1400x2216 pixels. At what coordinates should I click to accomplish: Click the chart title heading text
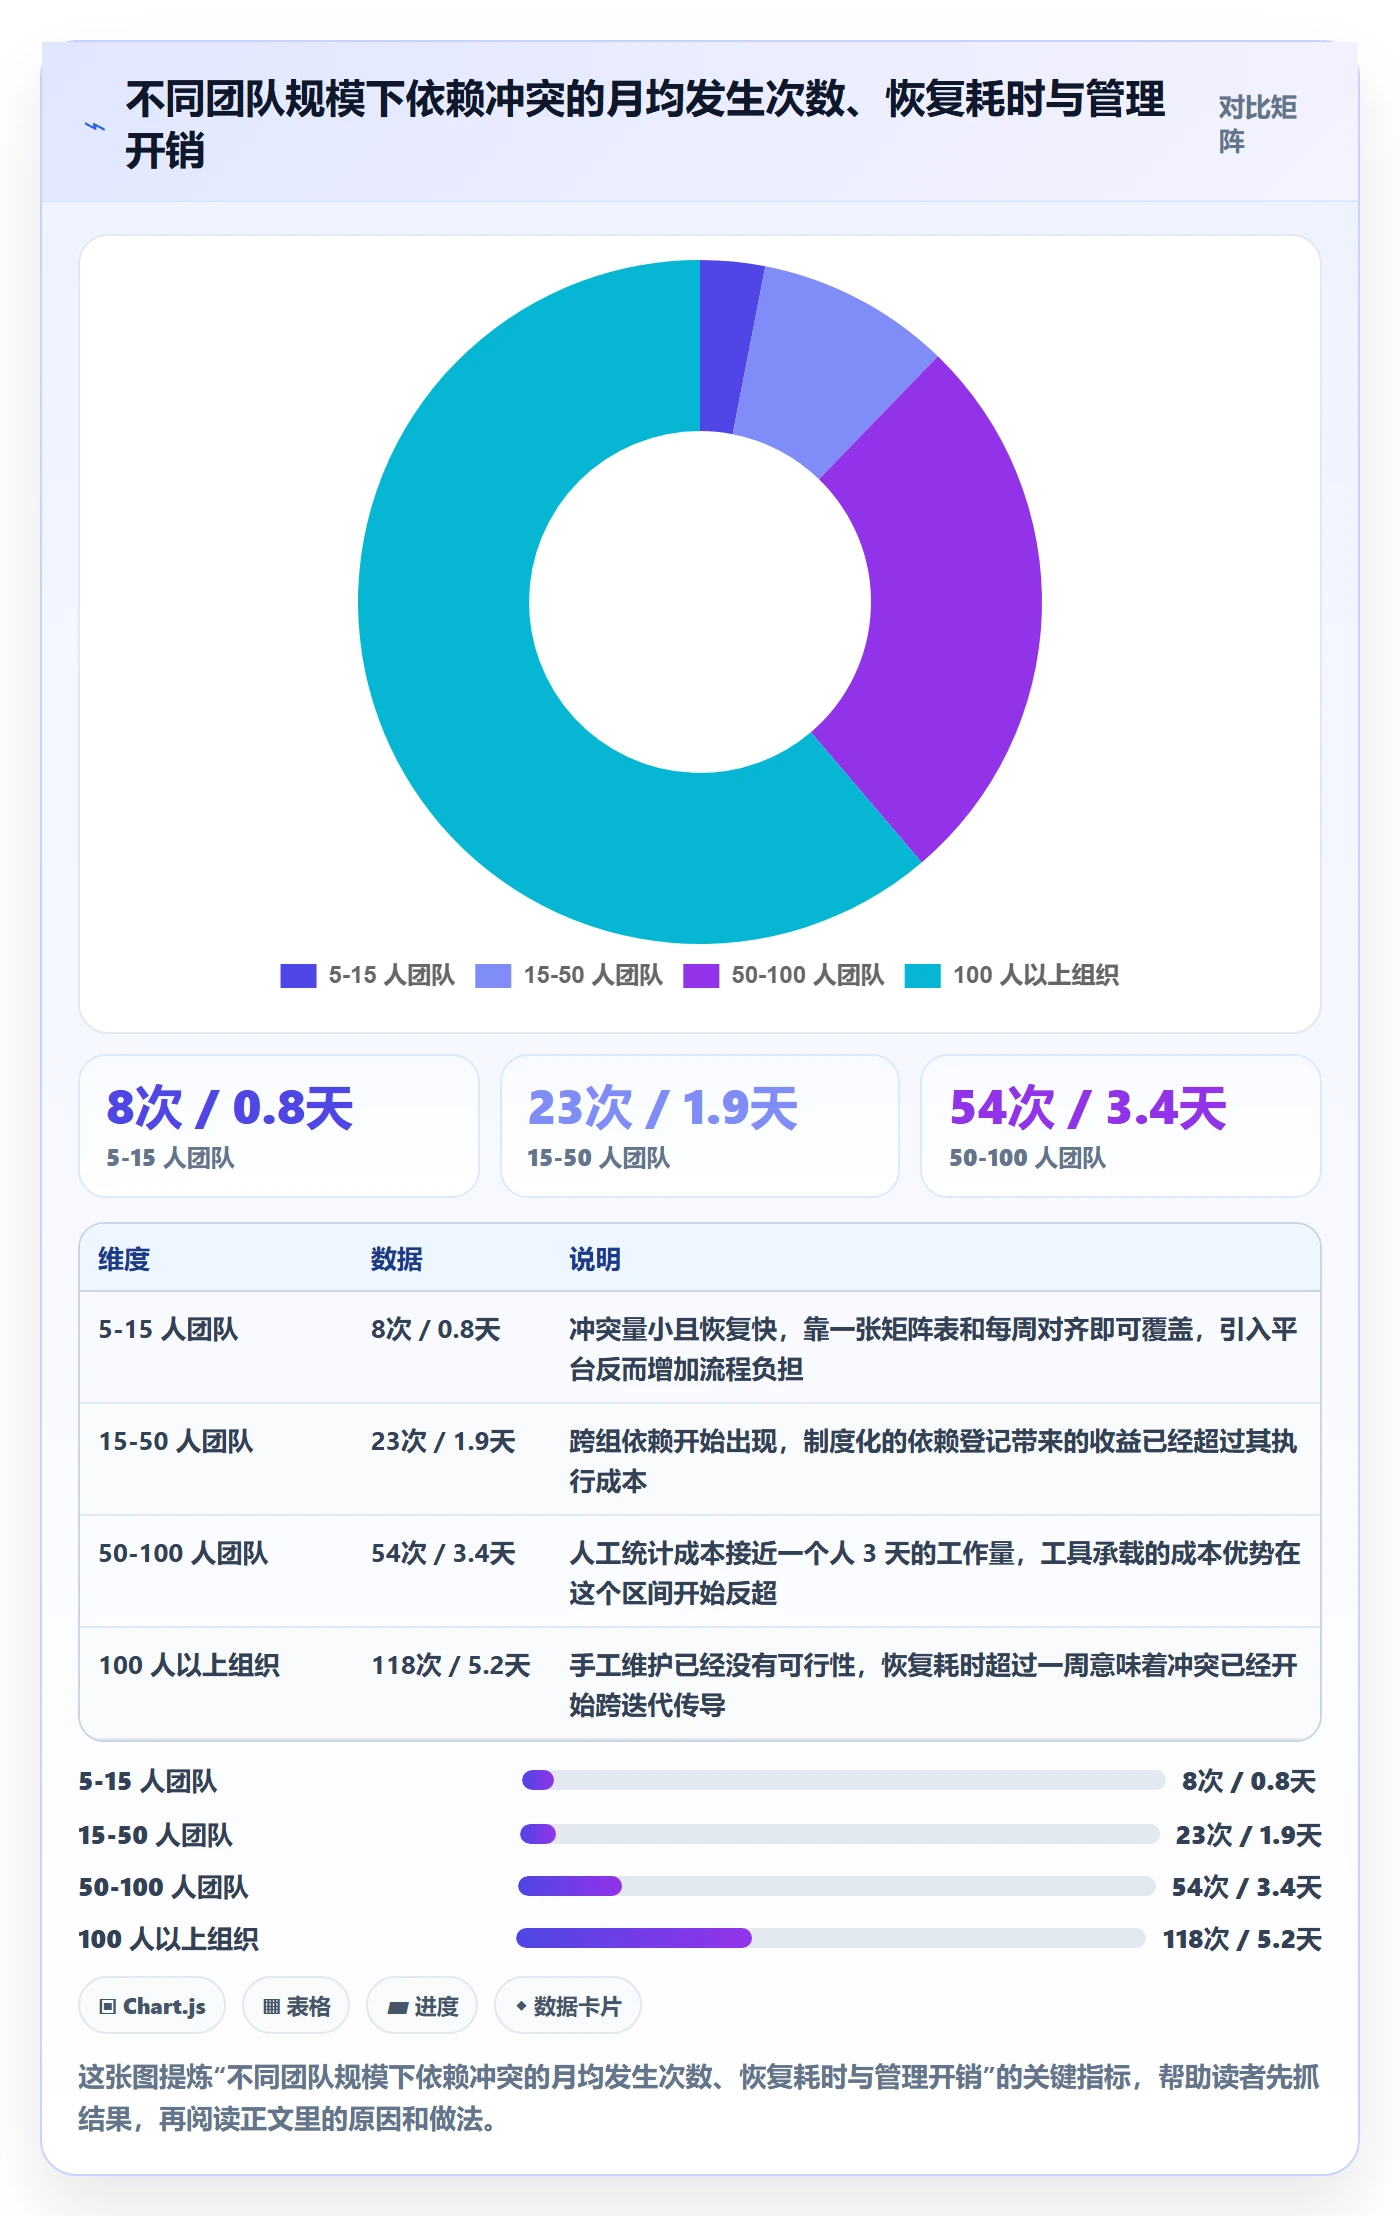645,125
